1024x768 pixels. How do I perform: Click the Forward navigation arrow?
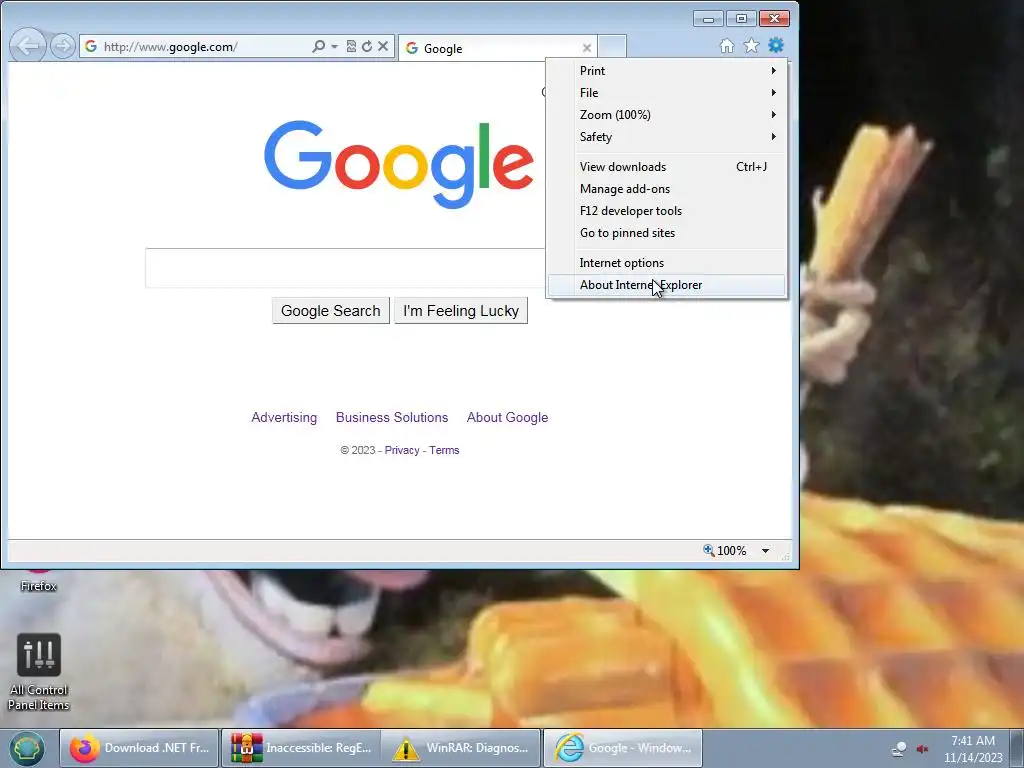pos(63,46)
